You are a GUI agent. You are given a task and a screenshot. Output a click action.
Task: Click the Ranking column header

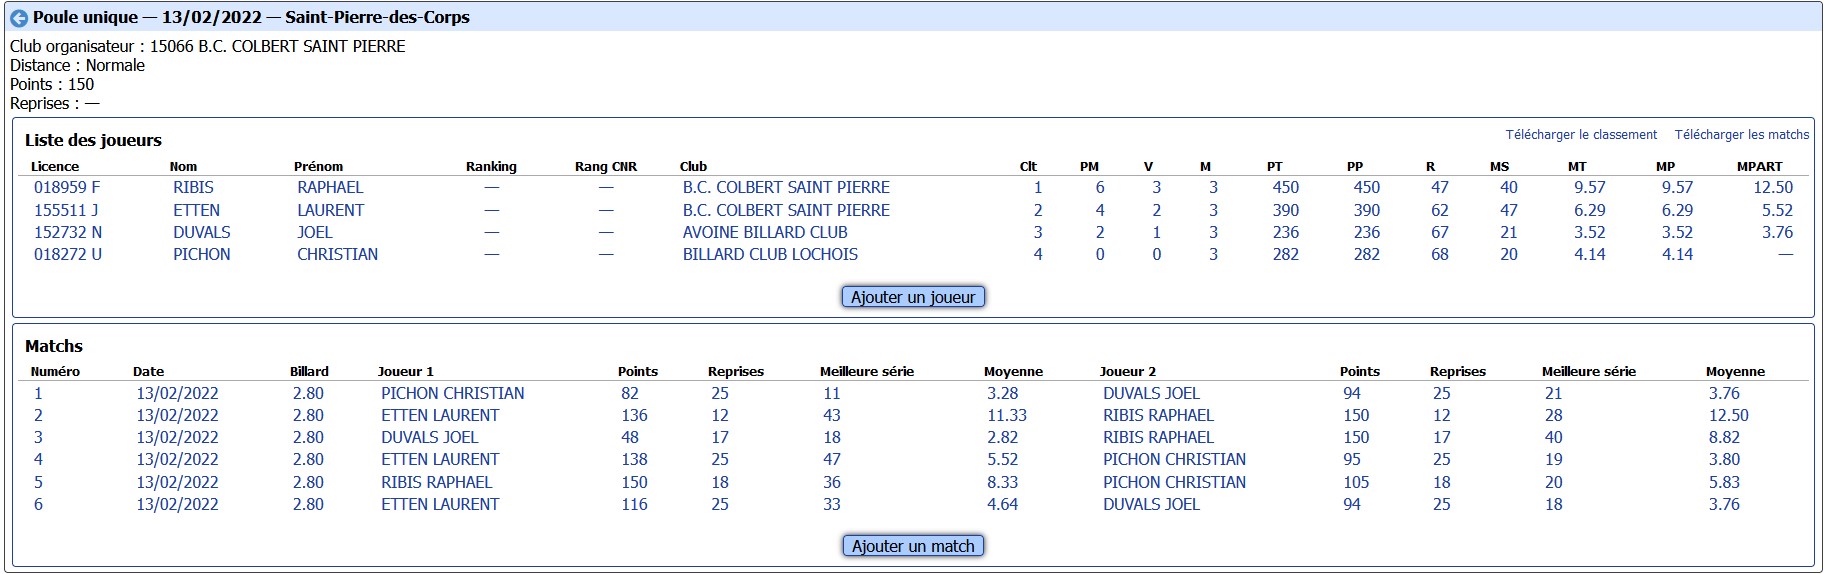(491, 167)
